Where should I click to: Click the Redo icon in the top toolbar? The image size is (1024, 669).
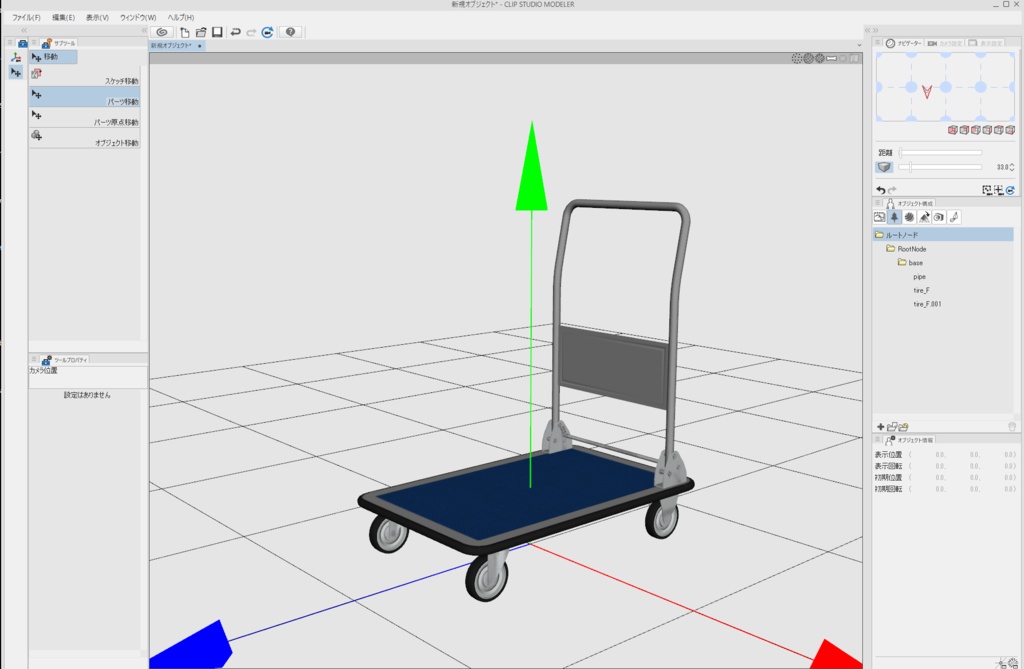[253, 32]
